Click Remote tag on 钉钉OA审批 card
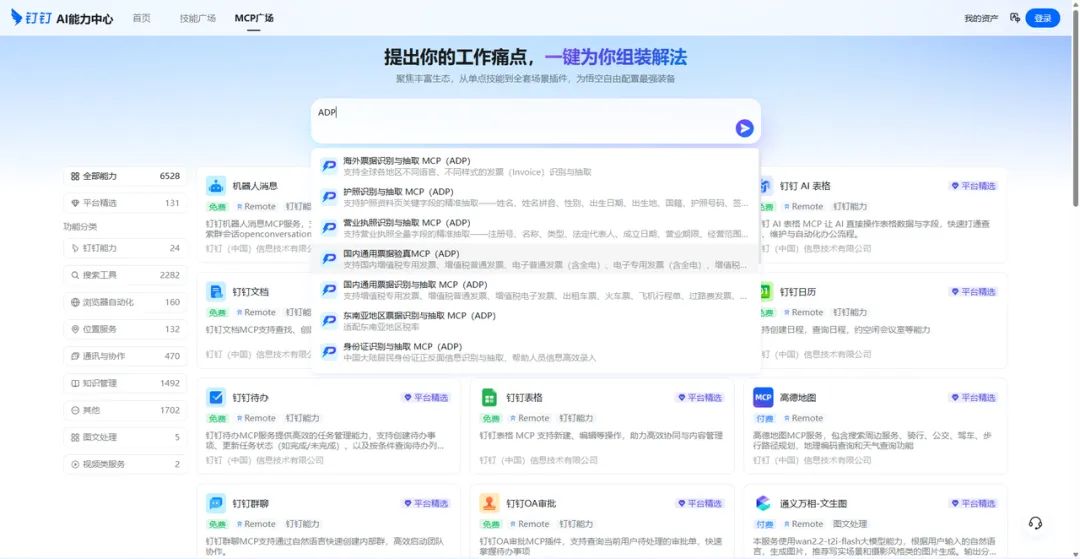Screen dimensions: 1080x559 [530, 524]
